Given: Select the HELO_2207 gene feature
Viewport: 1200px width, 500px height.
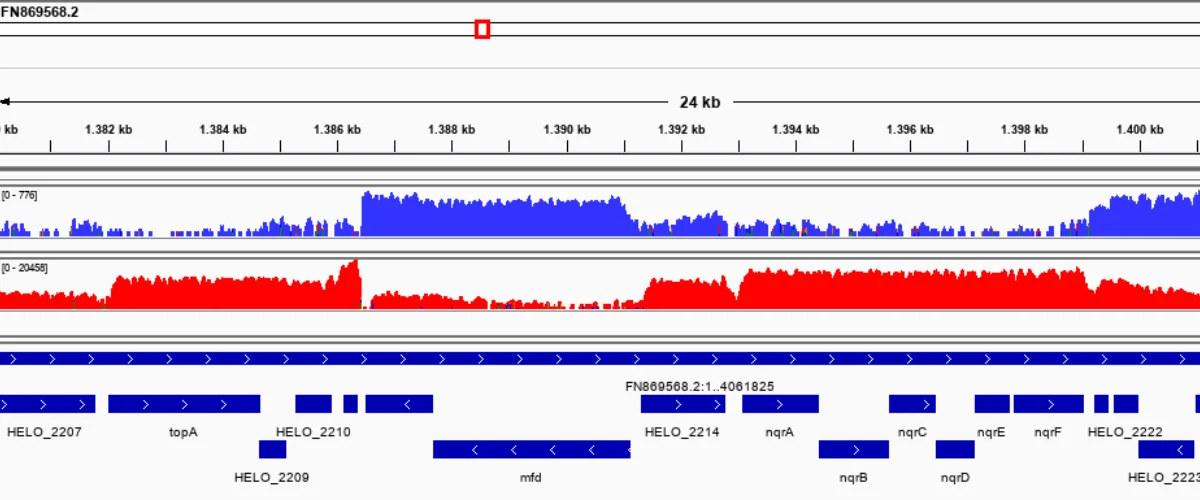Looking at the screenshot, I should [47, 404].
